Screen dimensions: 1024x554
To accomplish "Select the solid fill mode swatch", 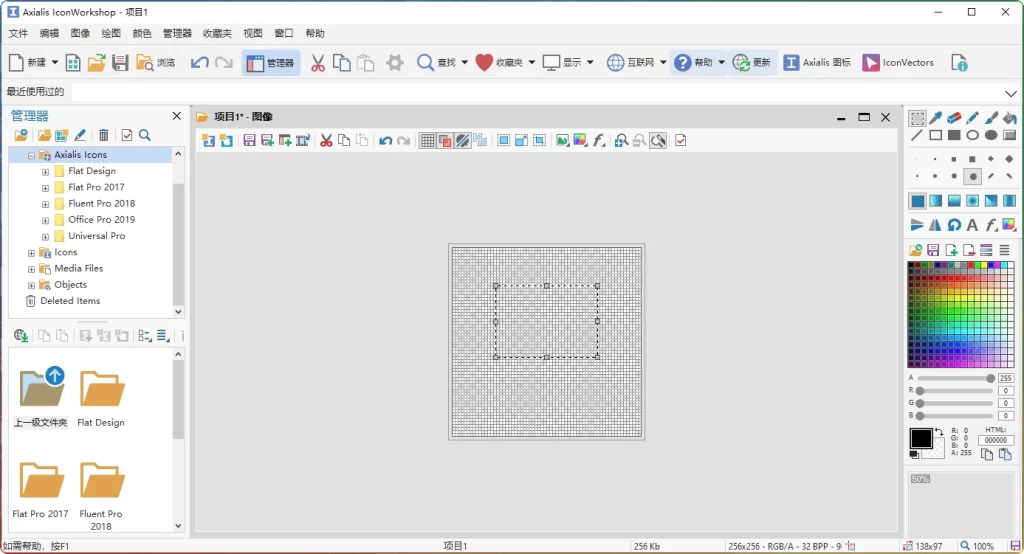I will coord(918,201).
